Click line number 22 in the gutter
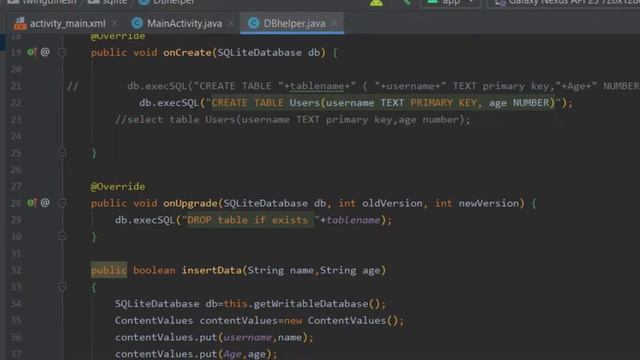Viewport: 640px width, 360px height. (x=16, y=103)
